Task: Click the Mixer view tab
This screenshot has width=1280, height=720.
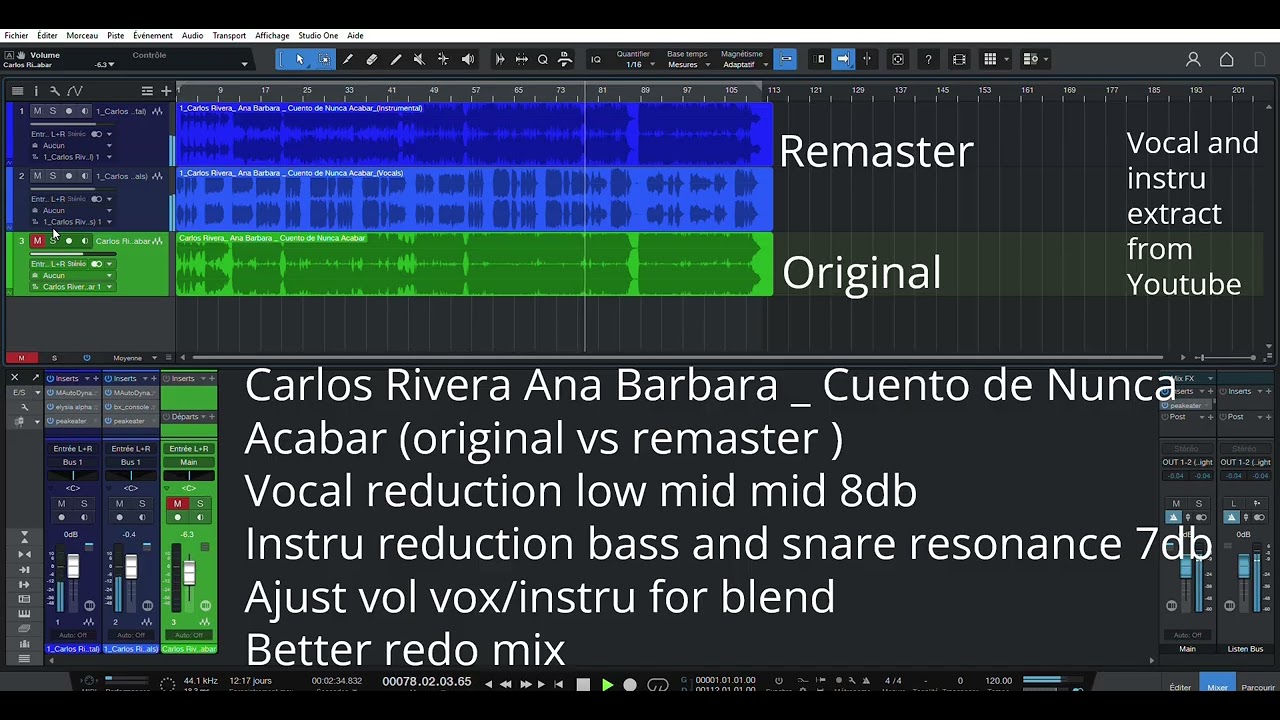Action: click(1217, 687)
